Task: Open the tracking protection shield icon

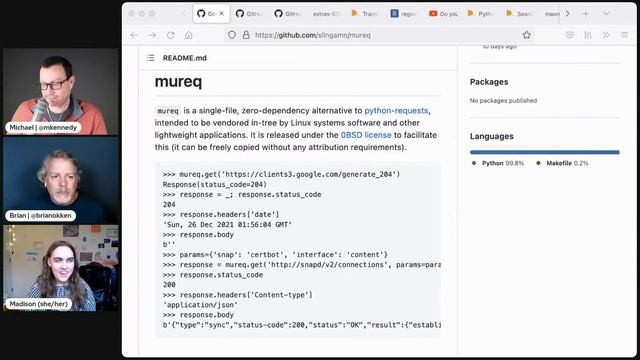Action: click(232, 35)
